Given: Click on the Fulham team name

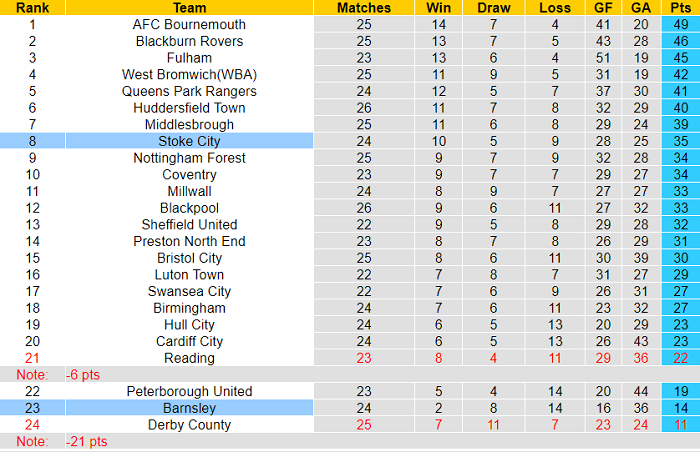Looking at the screenshot, I should pyautogui.click(x=189, y=58).
